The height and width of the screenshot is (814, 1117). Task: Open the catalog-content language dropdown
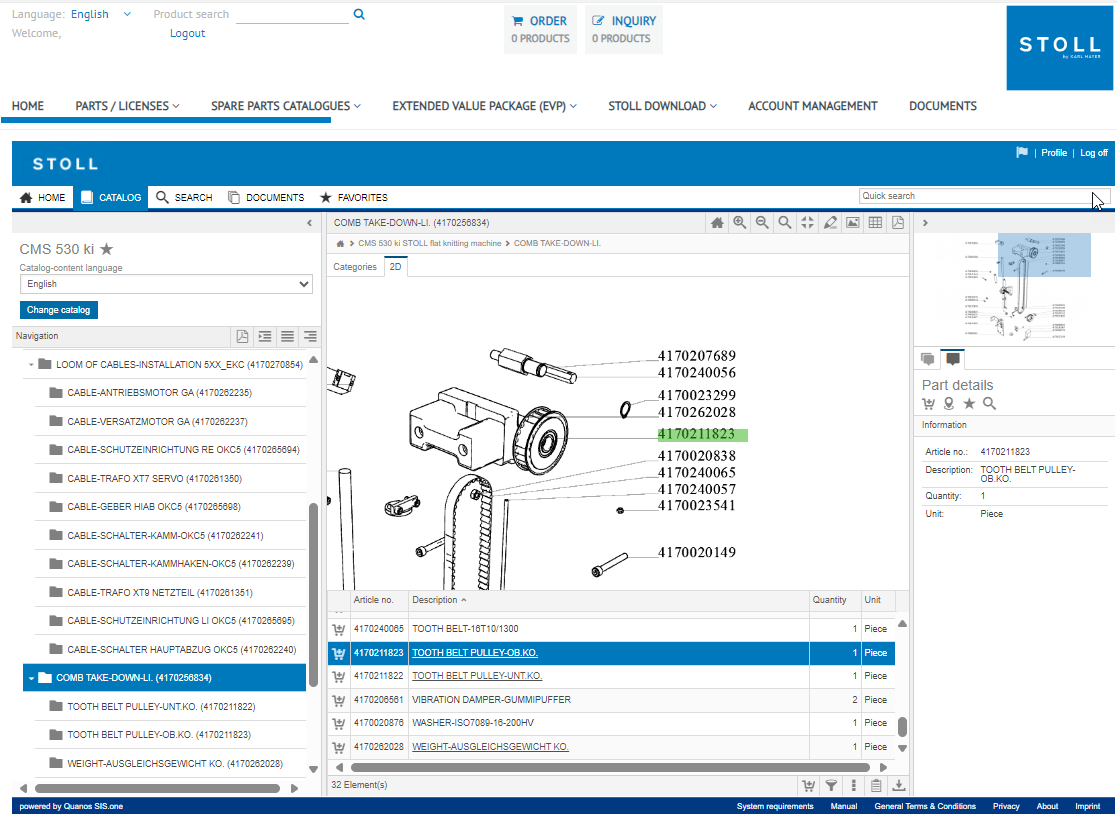pos(166,283)
